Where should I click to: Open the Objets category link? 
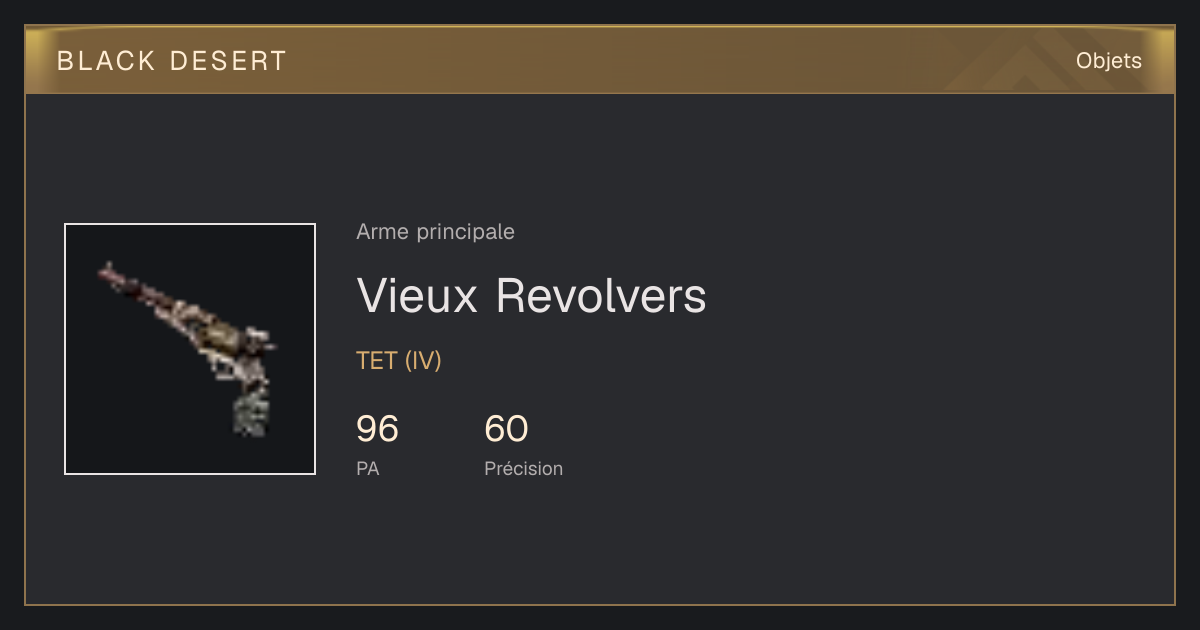point(1108,61)
